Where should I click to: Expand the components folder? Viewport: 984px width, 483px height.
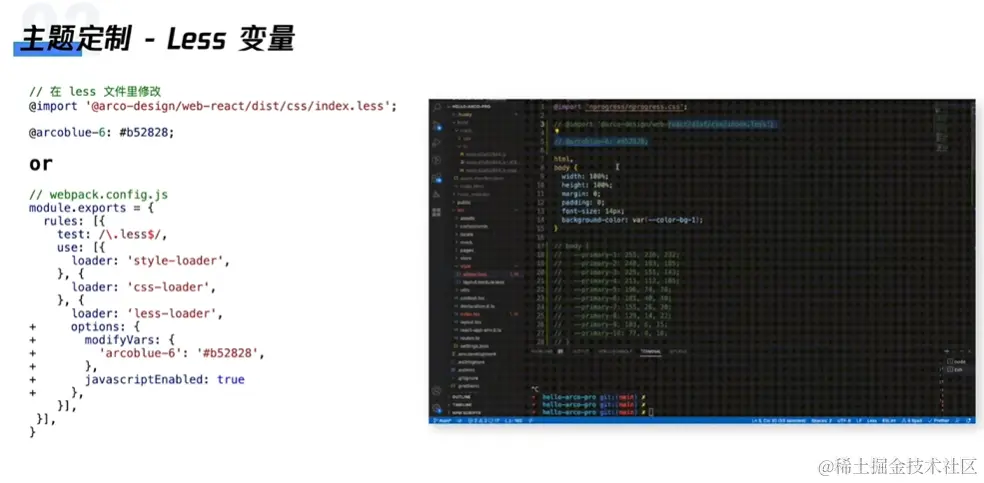473,226
